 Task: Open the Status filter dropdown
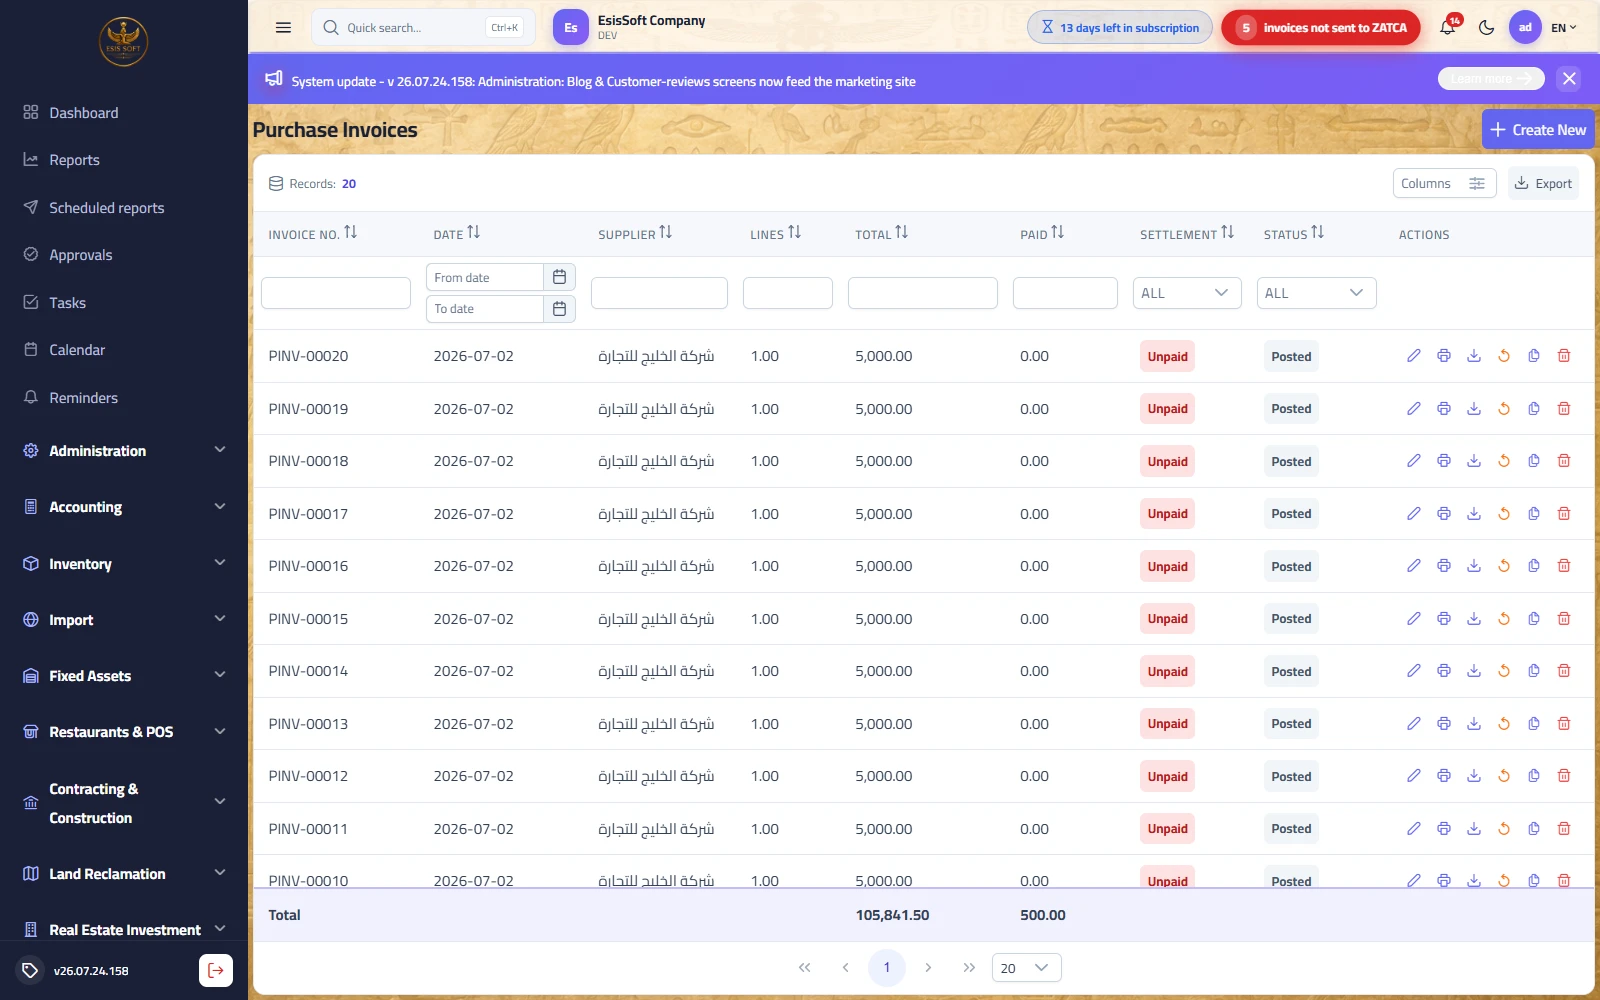tap(1316, 293)
